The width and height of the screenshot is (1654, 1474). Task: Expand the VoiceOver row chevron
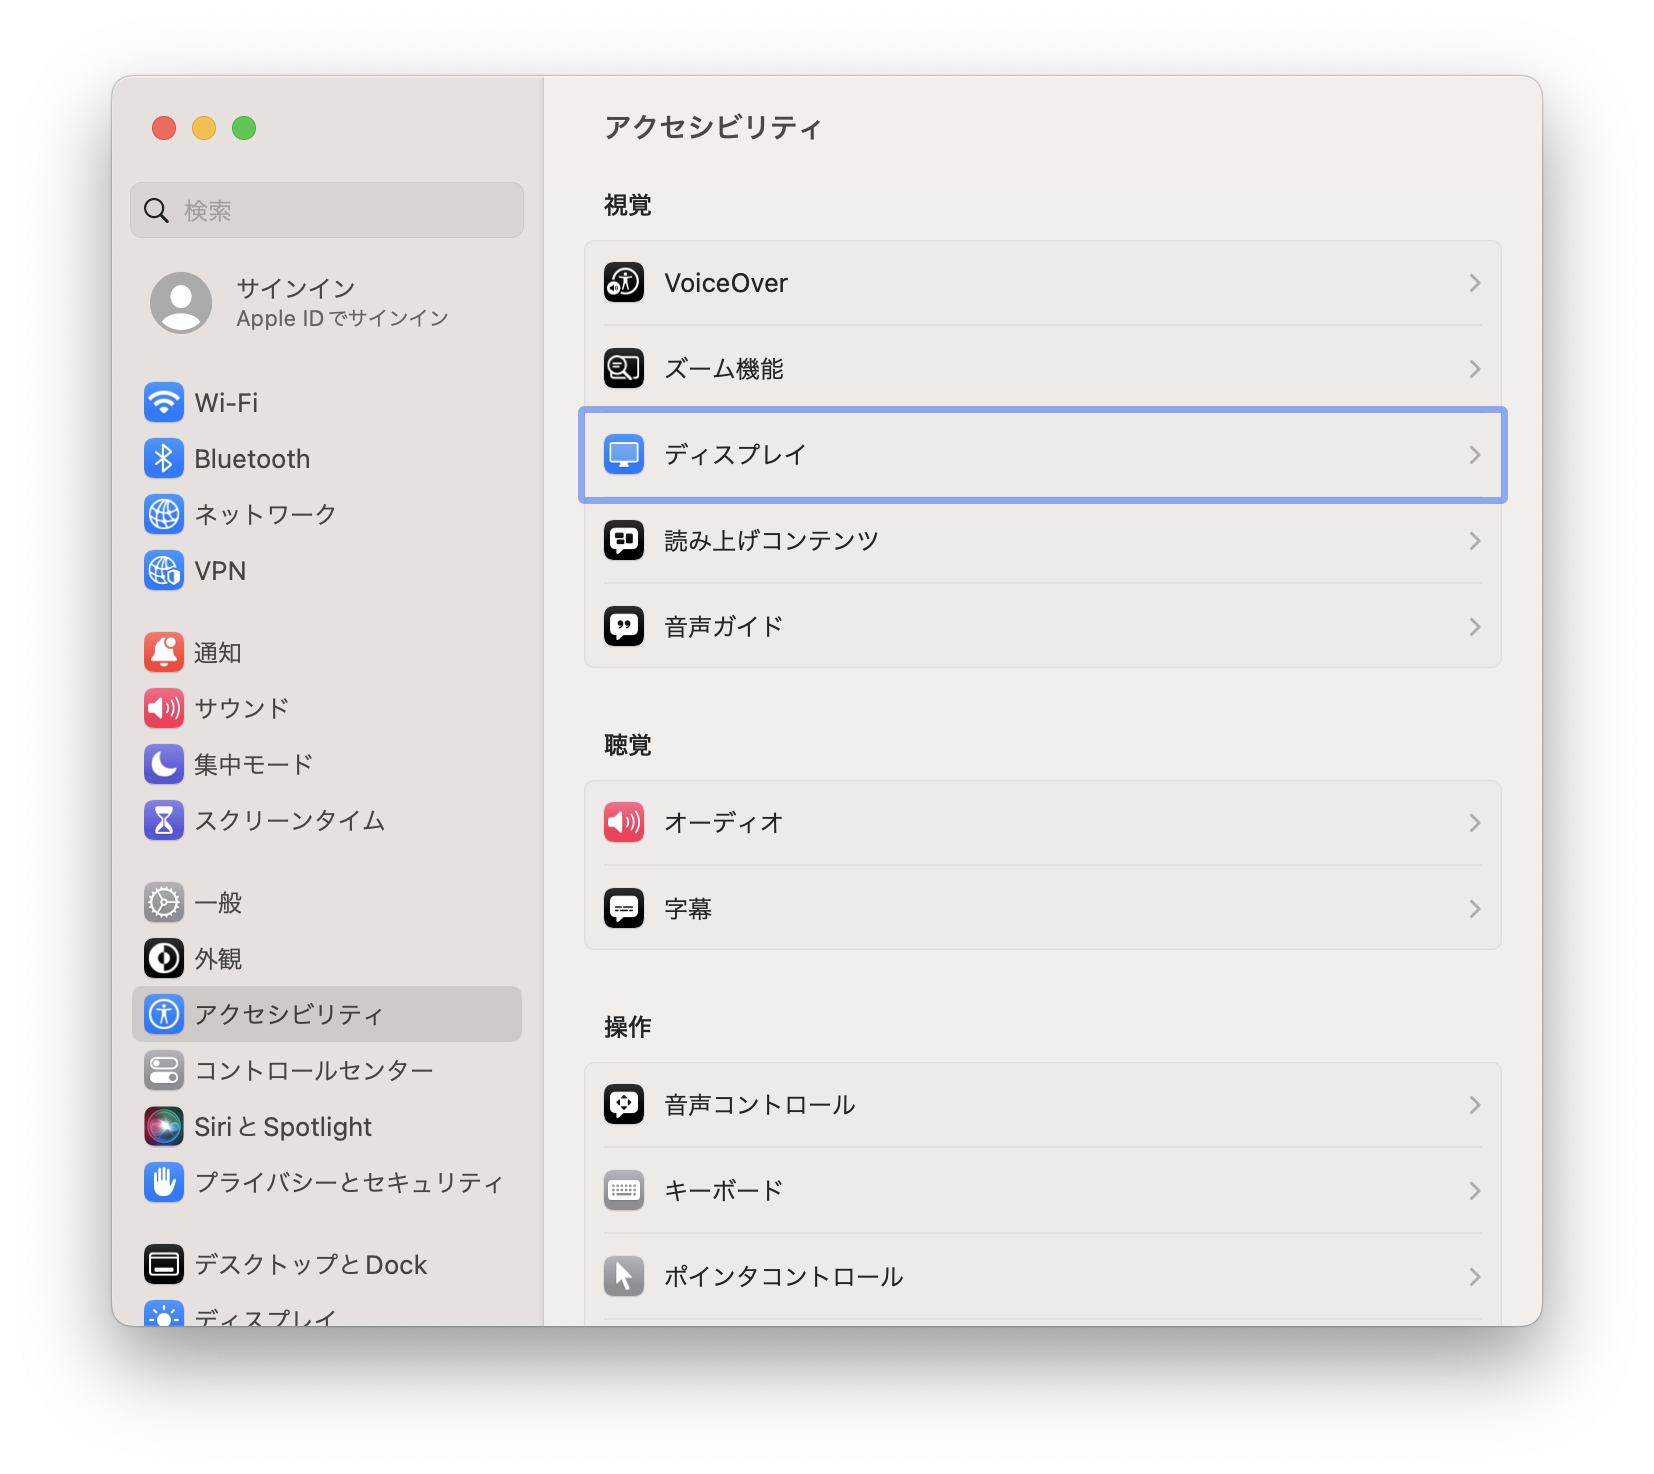[1474, 283]
